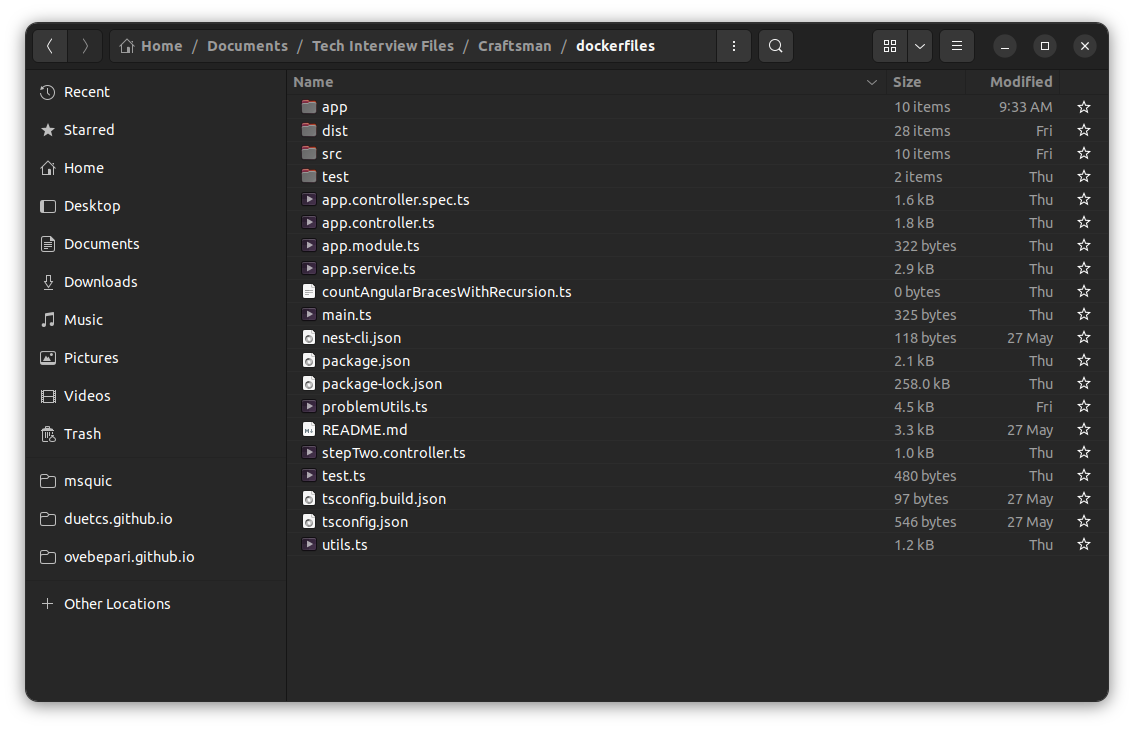Star the app folder

tap(1083, 107)
